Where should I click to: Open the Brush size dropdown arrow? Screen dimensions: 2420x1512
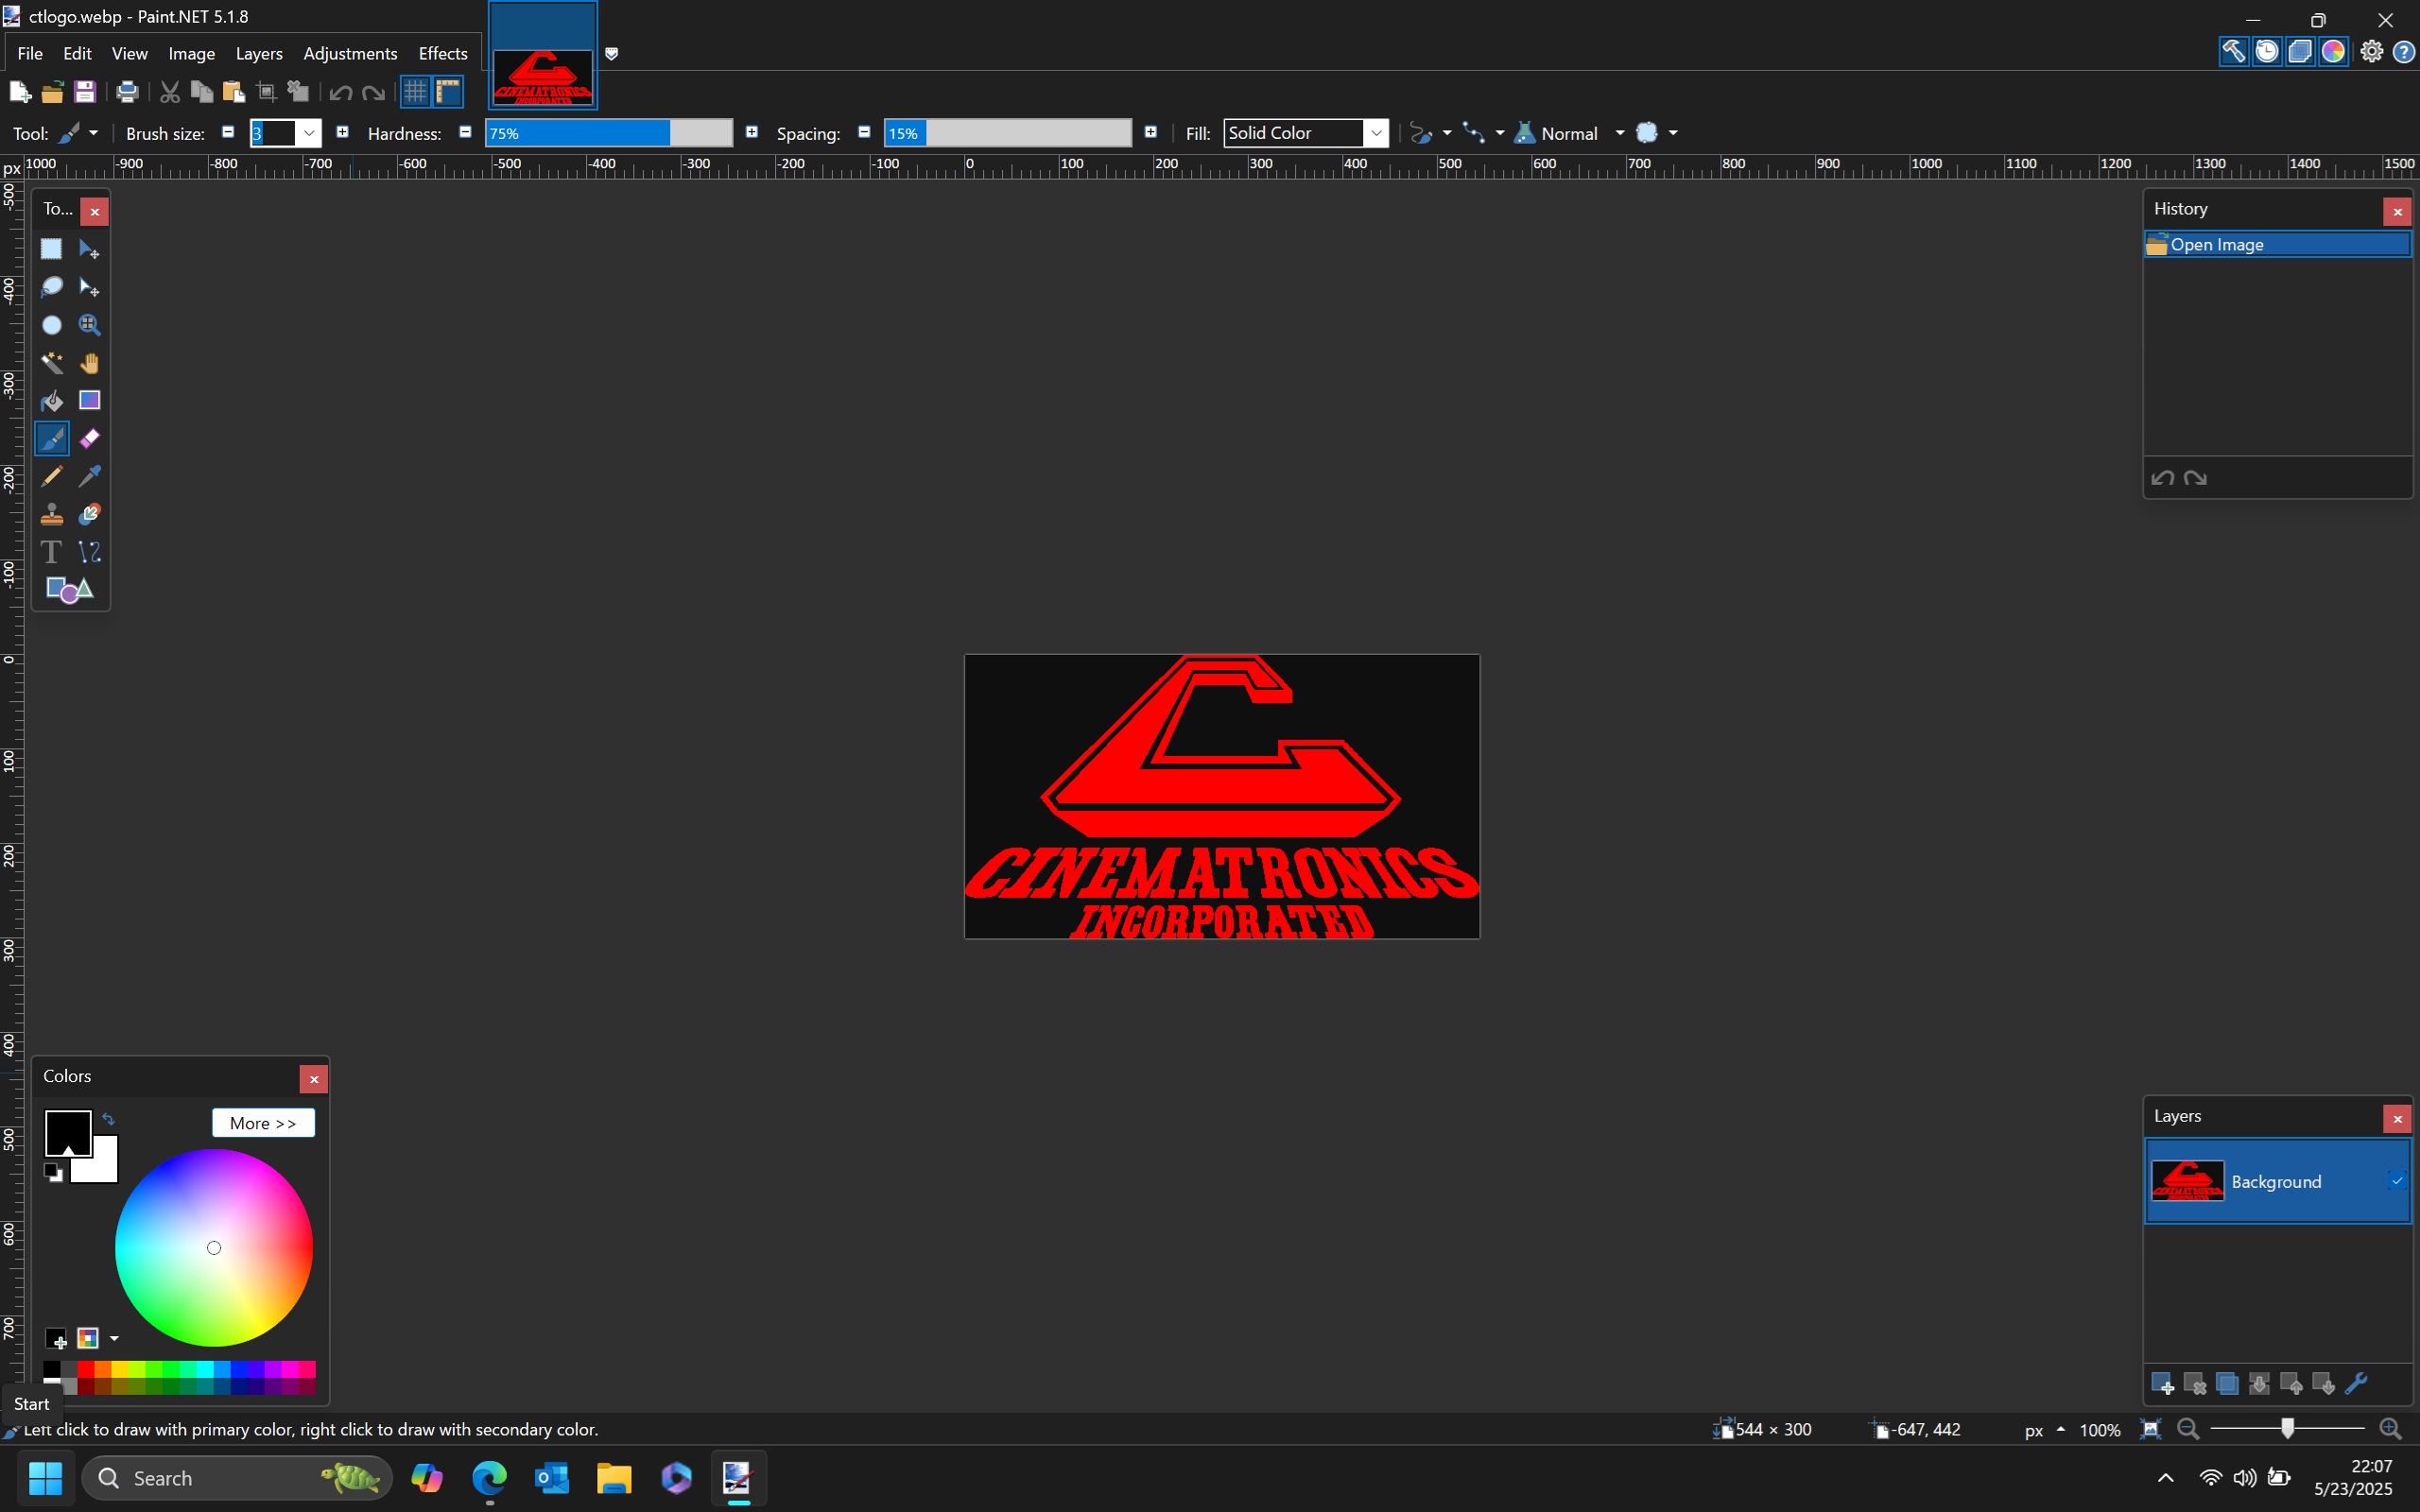[x=310, y=133]
